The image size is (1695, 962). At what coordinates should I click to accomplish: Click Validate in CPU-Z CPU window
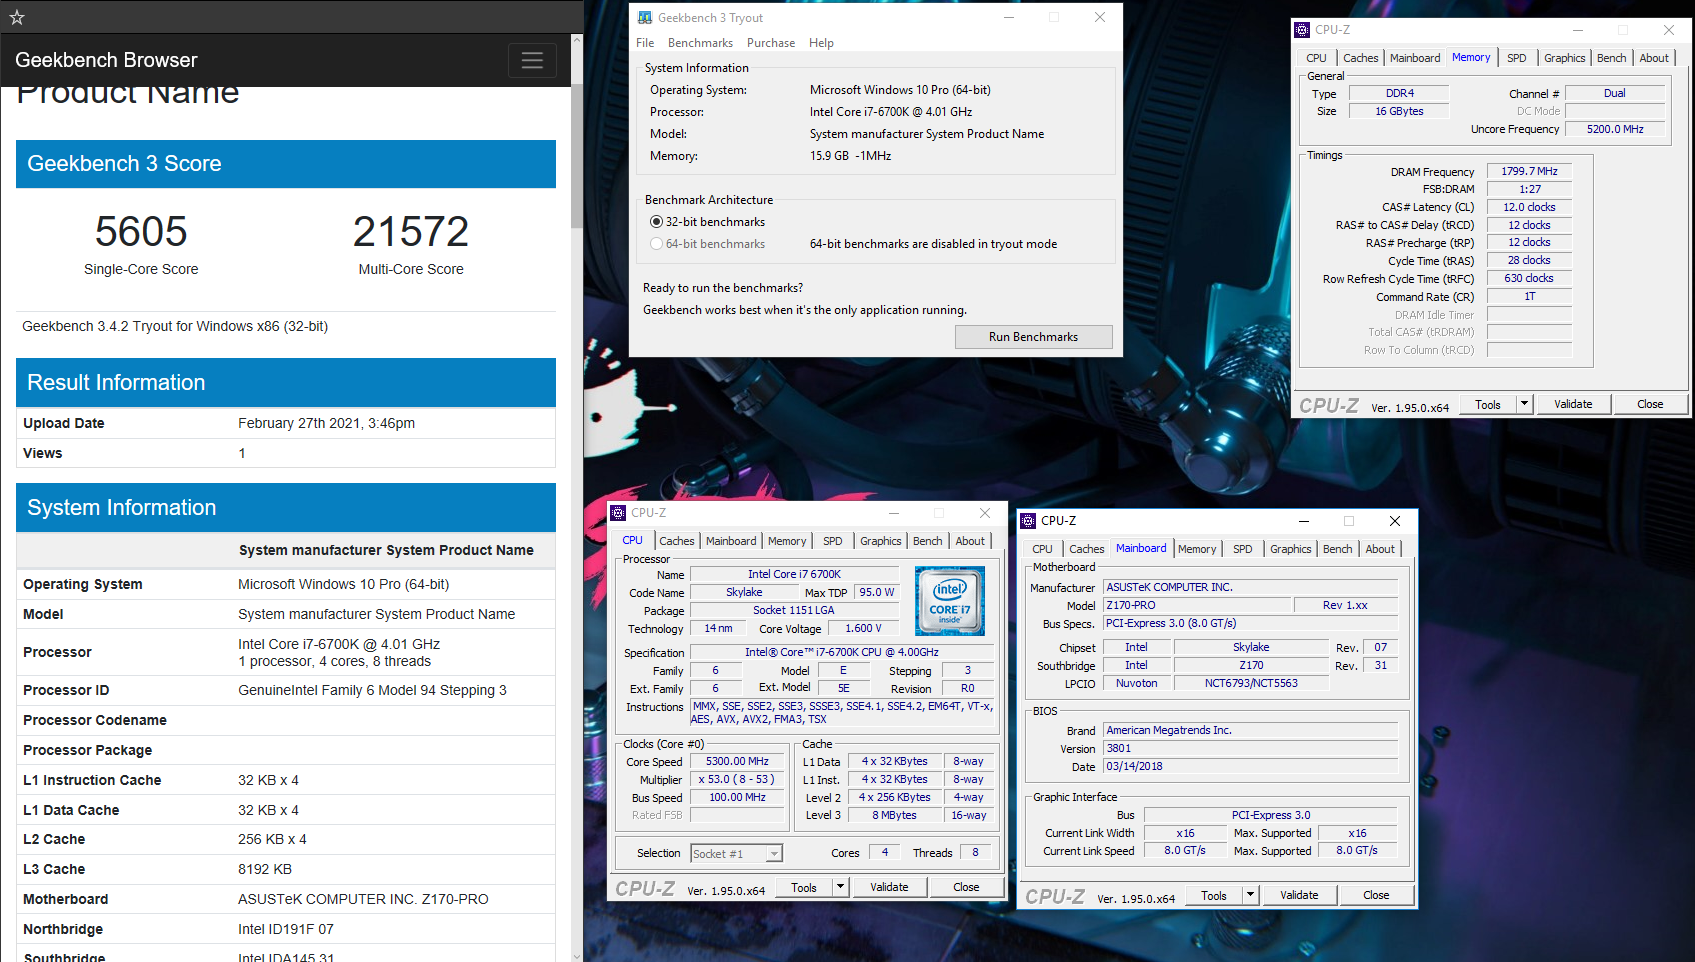889,887
